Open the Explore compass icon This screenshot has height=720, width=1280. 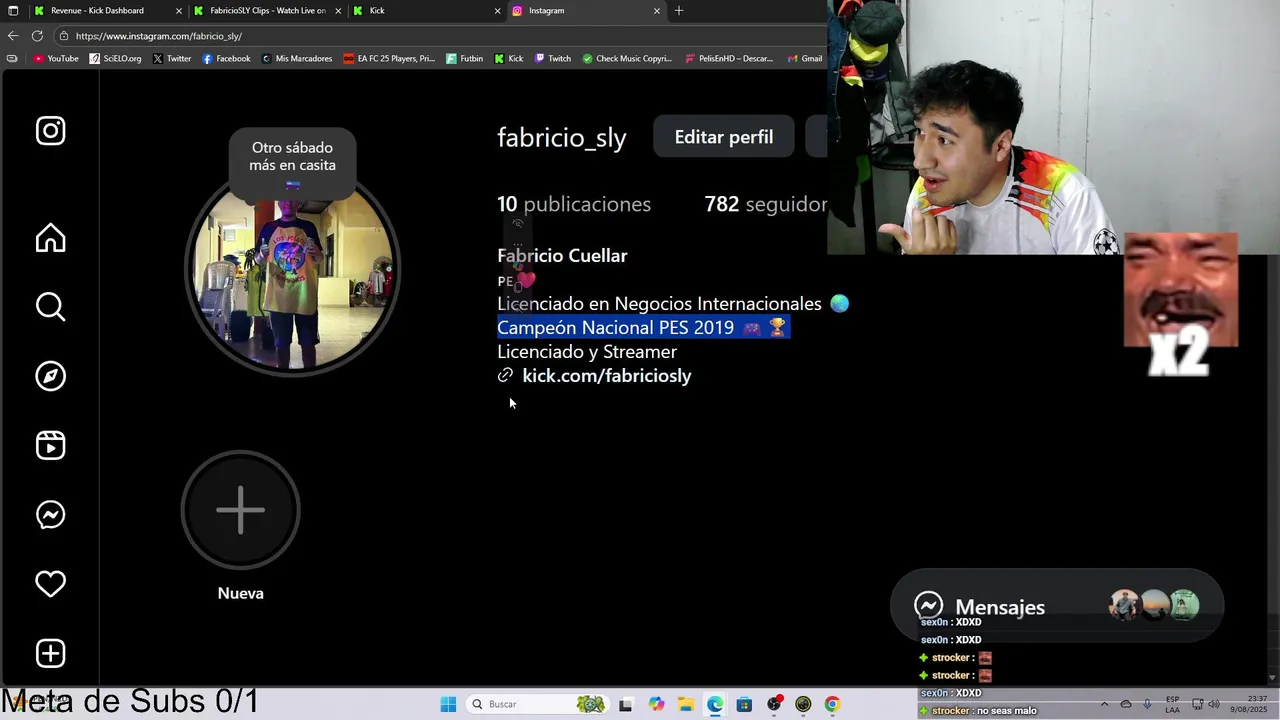point(51,376)
